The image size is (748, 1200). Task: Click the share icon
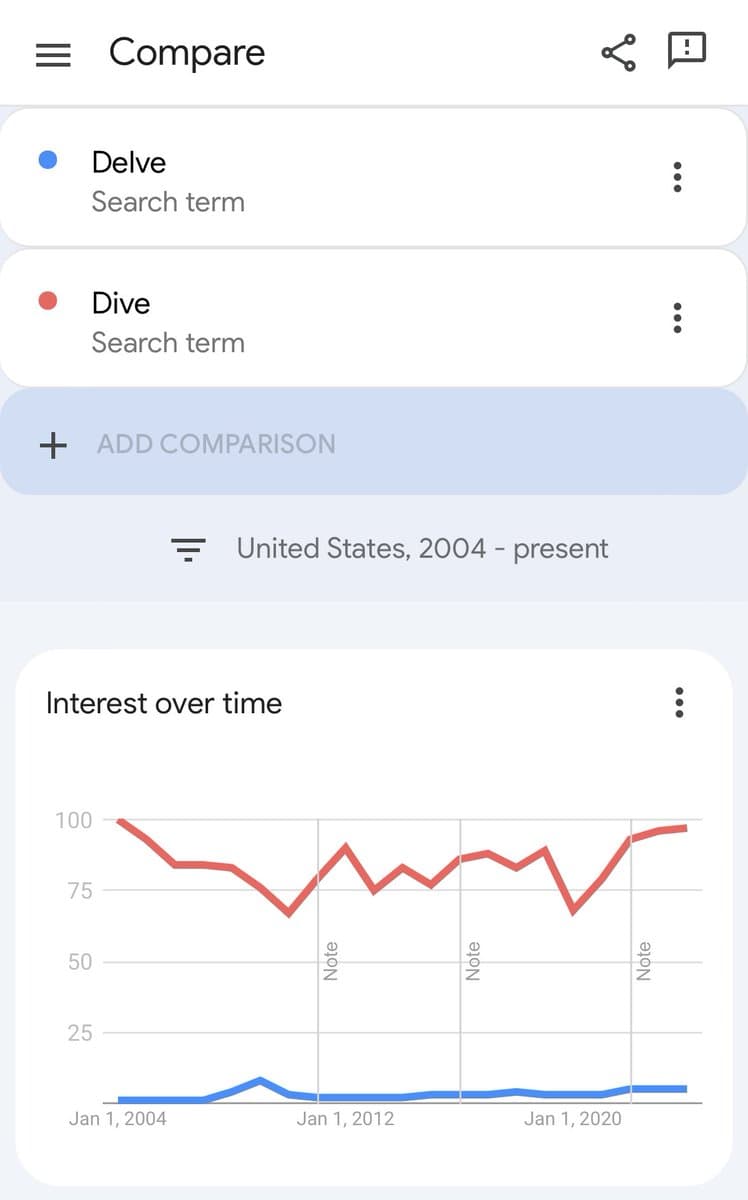click(x=619, y=53)
